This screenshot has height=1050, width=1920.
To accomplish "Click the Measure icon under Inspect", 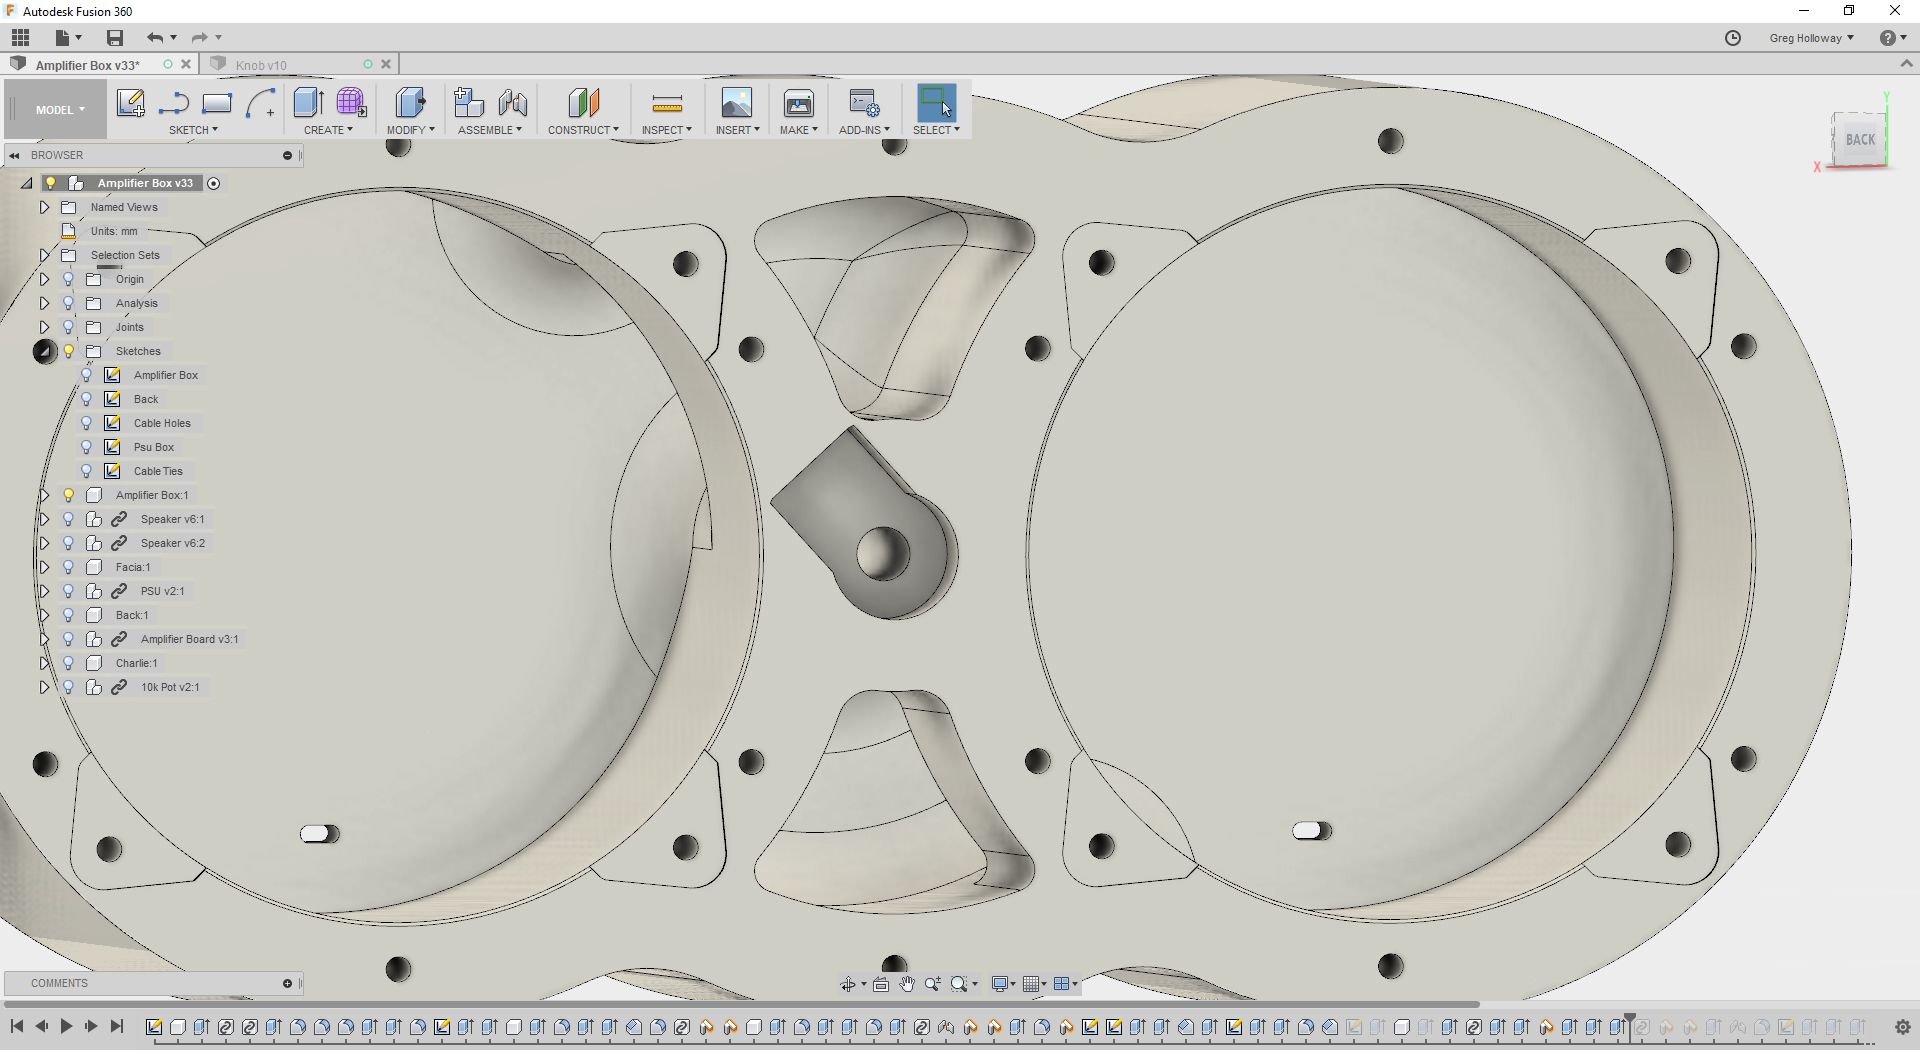I will (666, 104).
